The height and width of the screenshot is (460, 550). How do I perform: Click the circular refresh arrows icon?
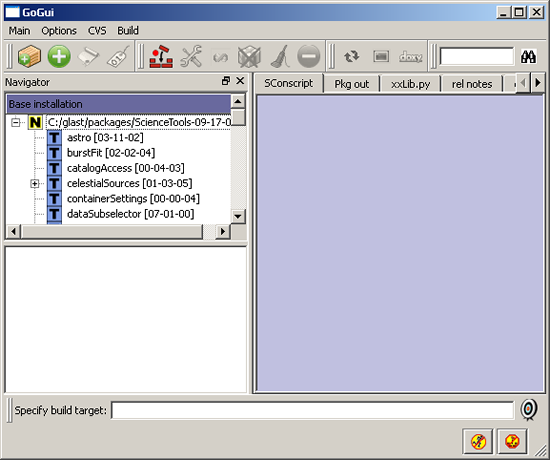(x=351, y=56)
